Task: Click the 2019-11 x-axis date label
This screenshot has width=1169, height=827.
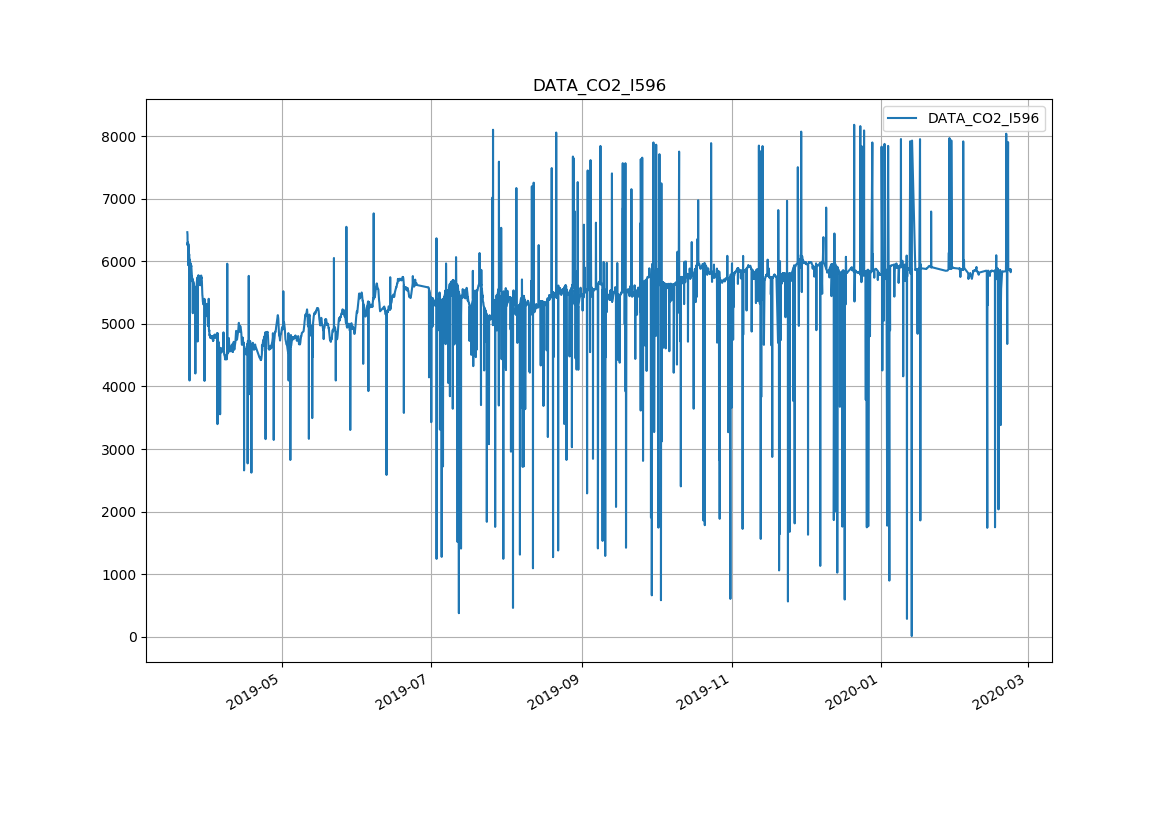Action: pos(705,691)
